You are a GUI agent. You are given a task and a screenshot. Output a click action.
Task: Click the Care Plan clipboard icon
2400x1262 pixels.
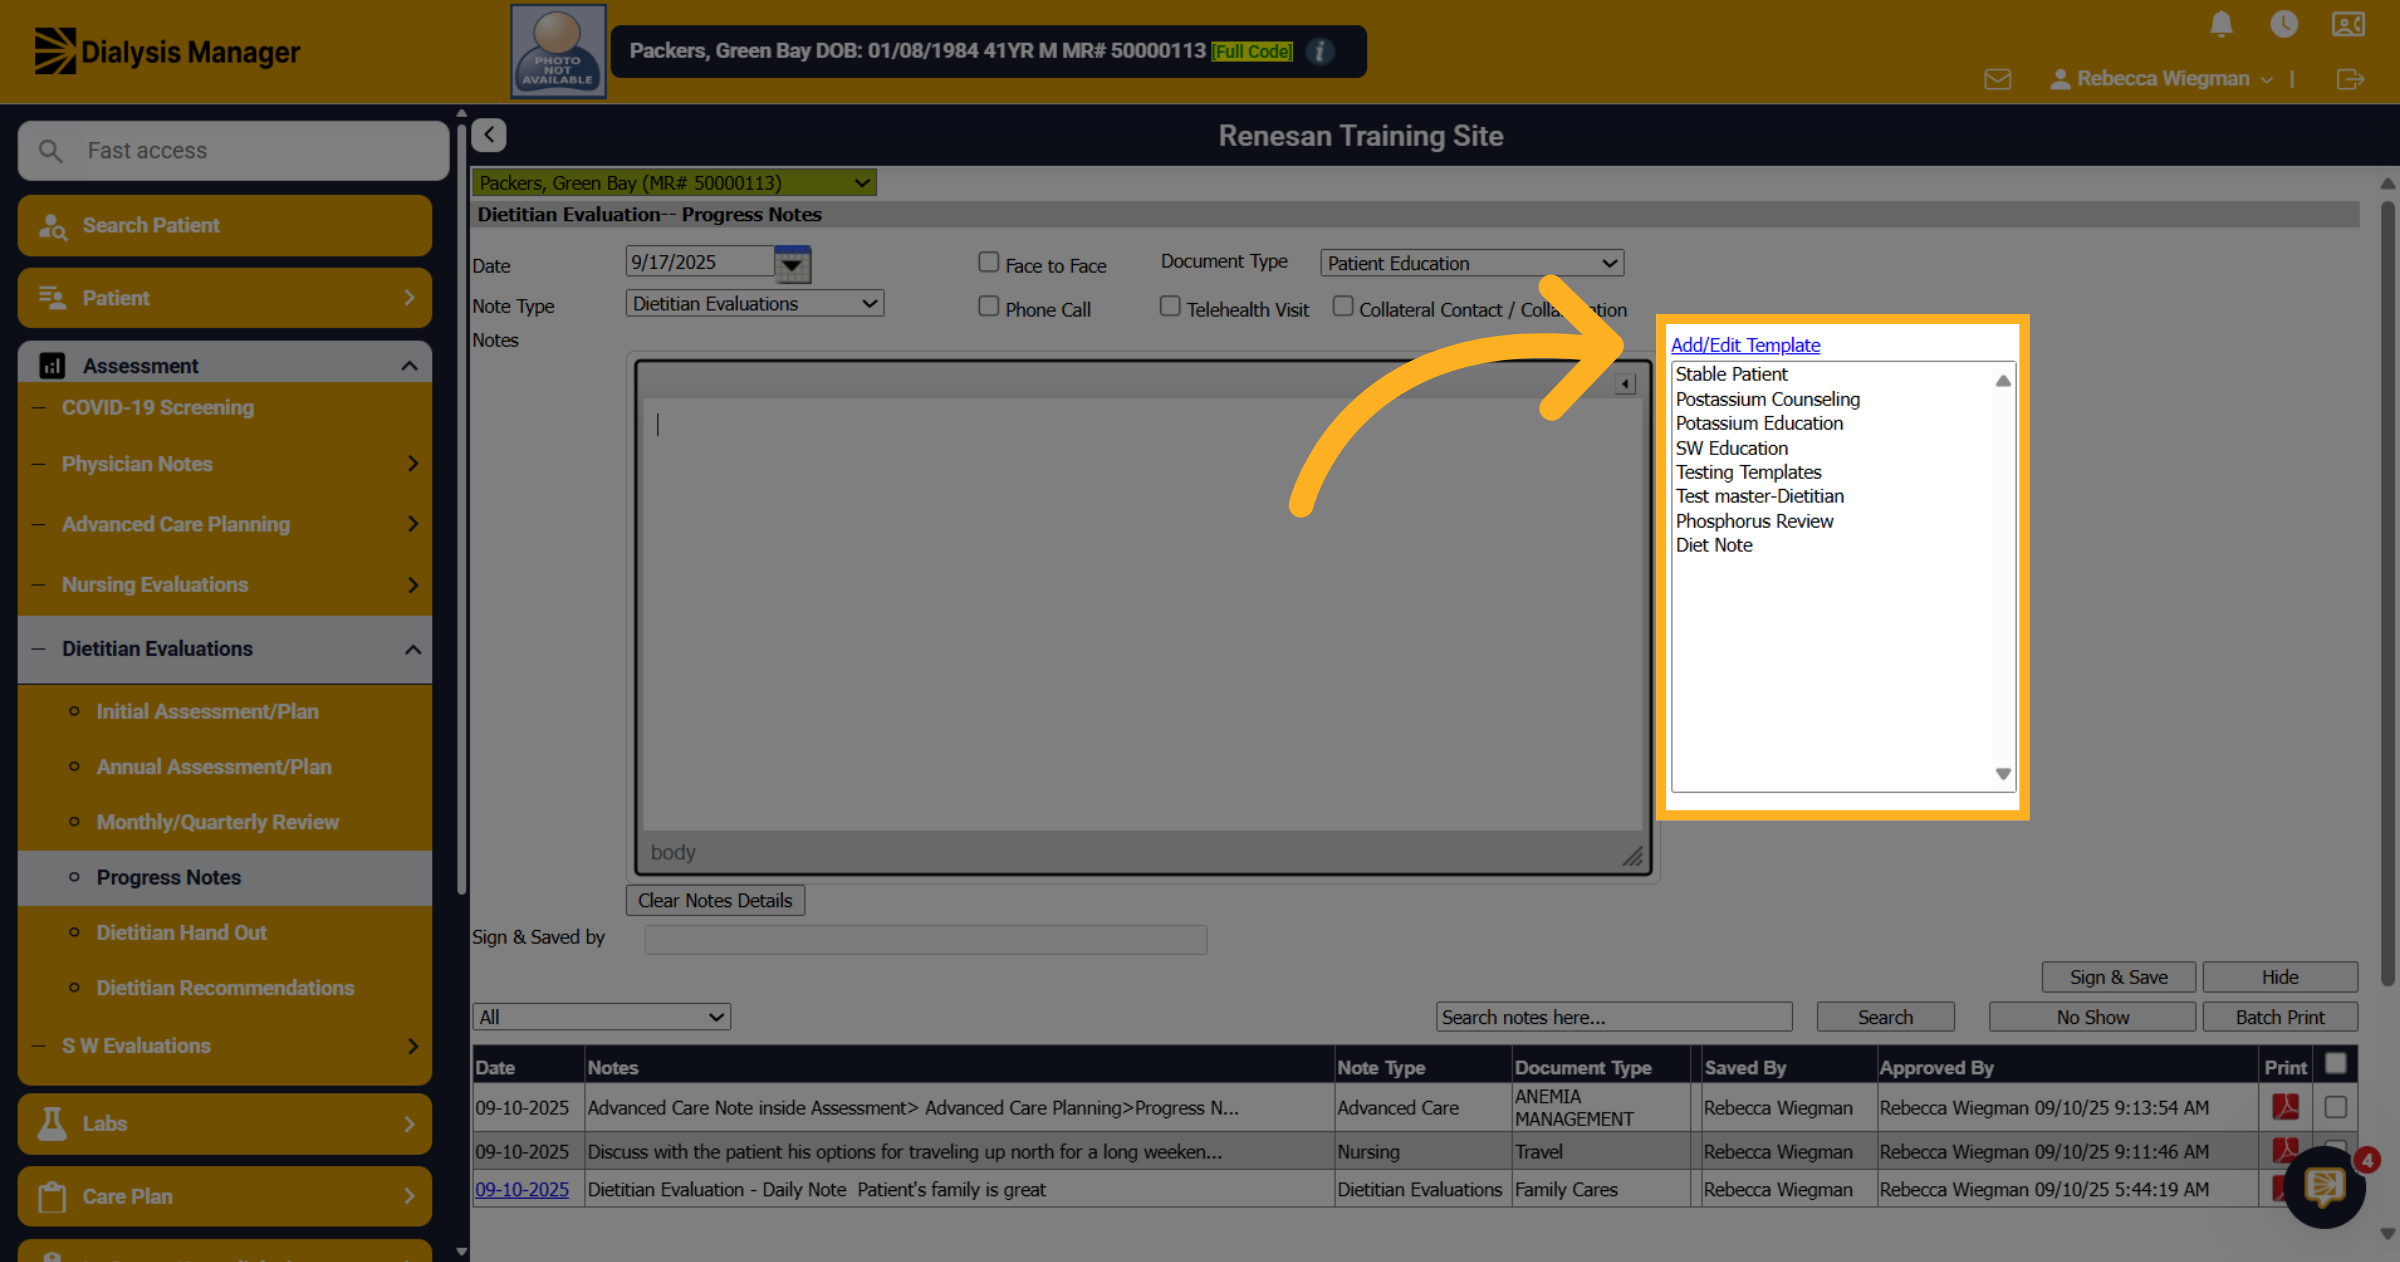[52, 1196]
